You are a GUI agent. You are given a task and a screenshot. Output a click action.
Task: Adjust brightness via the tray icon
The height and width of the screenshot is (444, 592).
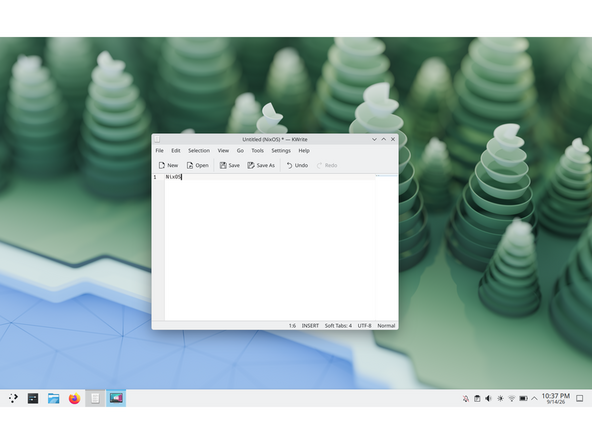coord(500,399)
